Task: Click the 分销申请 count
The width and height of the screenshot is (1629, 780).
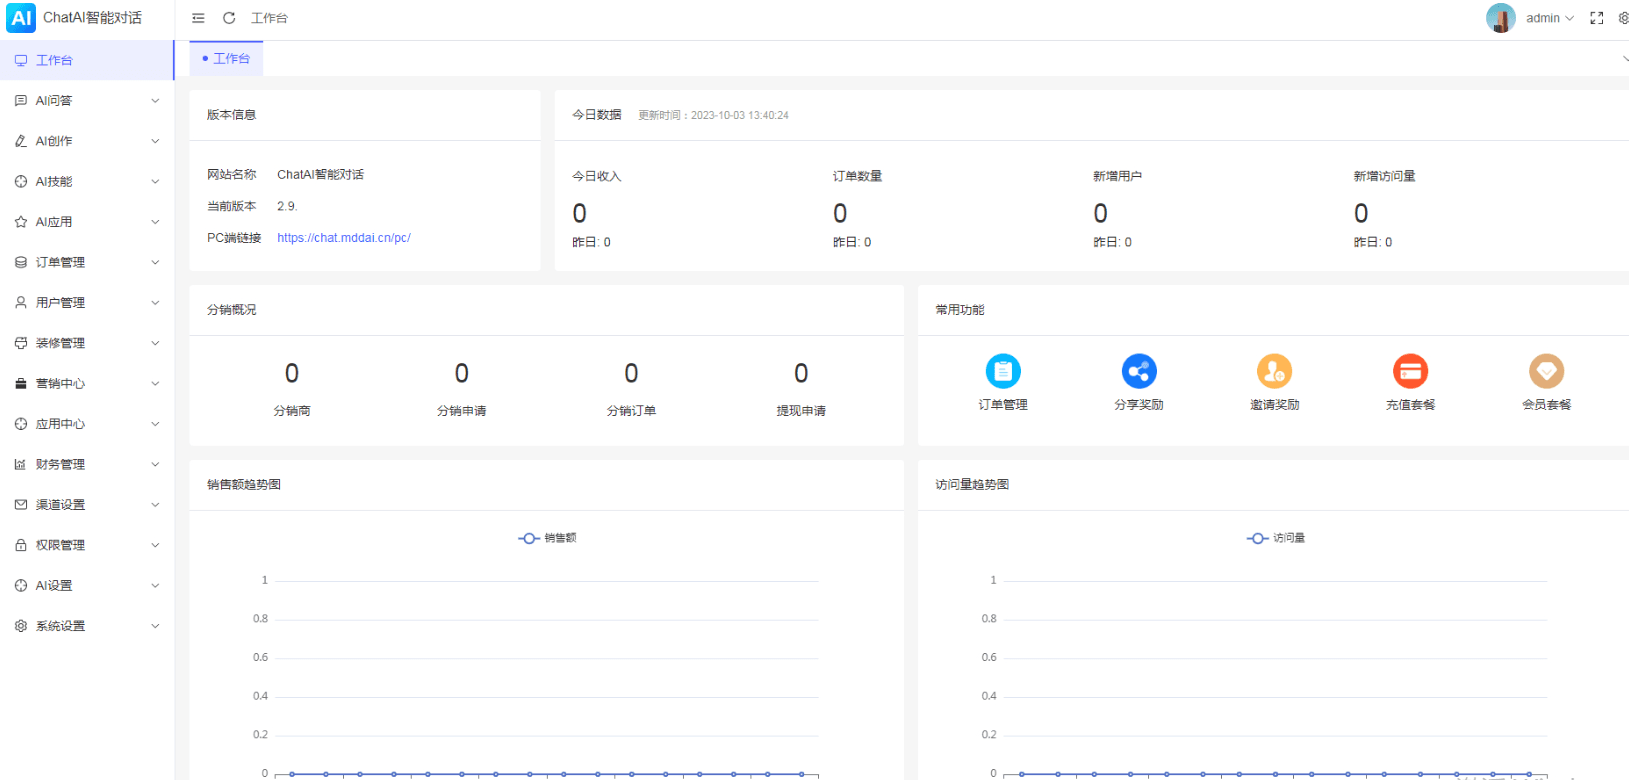Action: tap(462, 373)
